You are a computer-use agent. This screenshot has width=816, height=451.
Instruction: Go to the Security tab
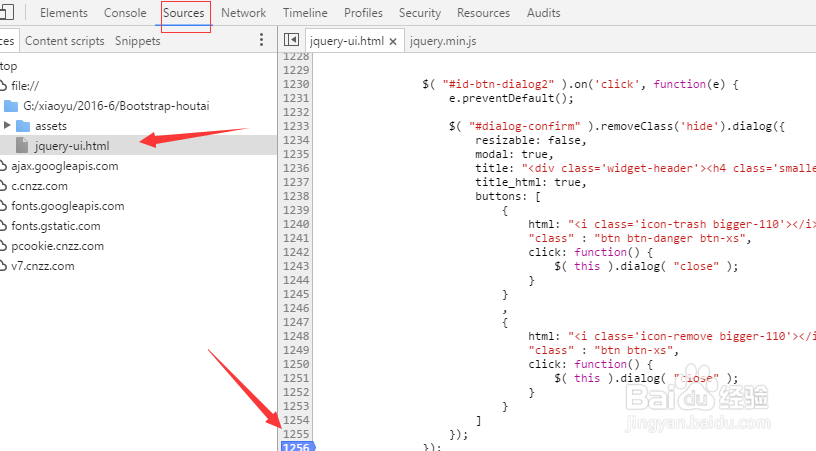[x=419, y=13]
